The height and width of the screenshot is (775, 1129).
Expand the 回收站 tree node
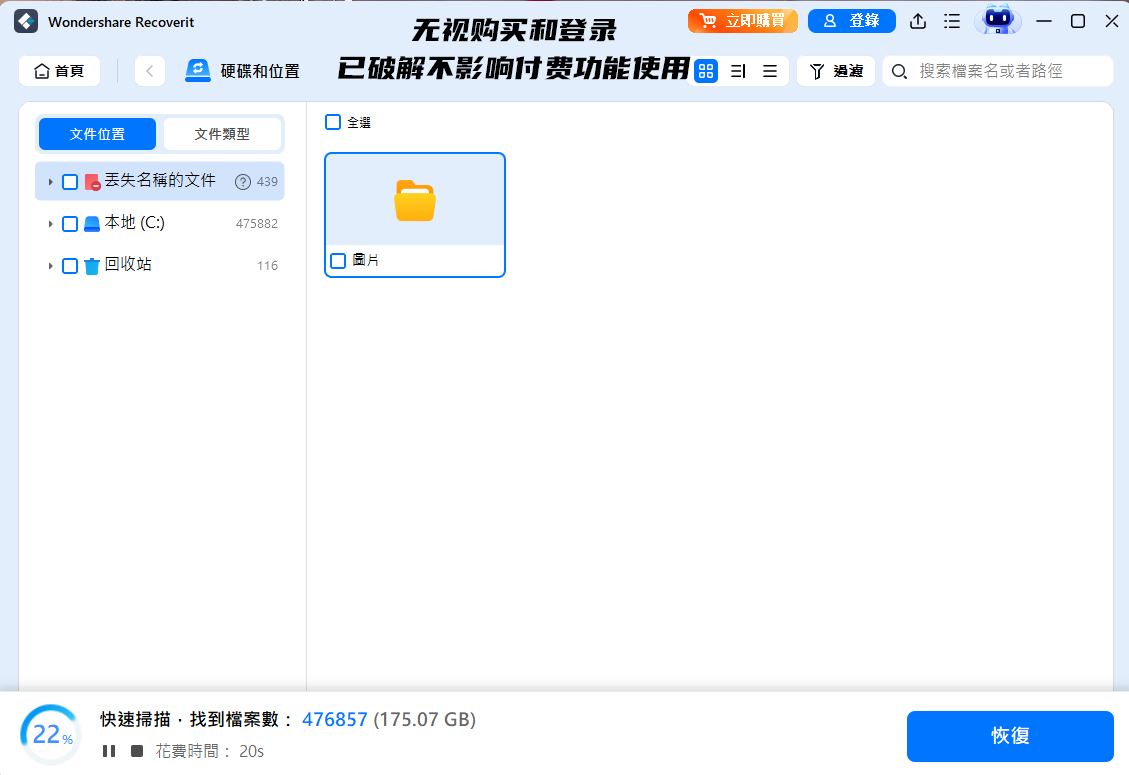(50, 266)
